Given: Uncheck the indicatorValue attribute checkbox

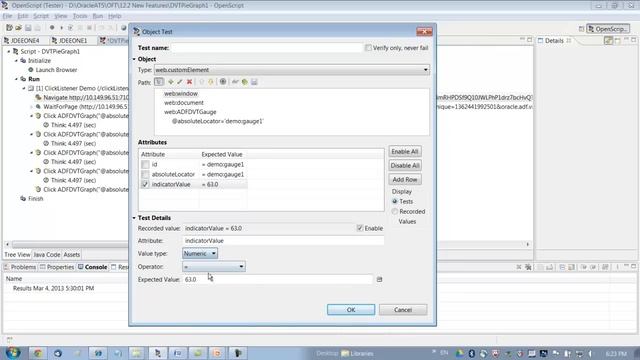Looking at the screenshot, I should pos(145,184).
